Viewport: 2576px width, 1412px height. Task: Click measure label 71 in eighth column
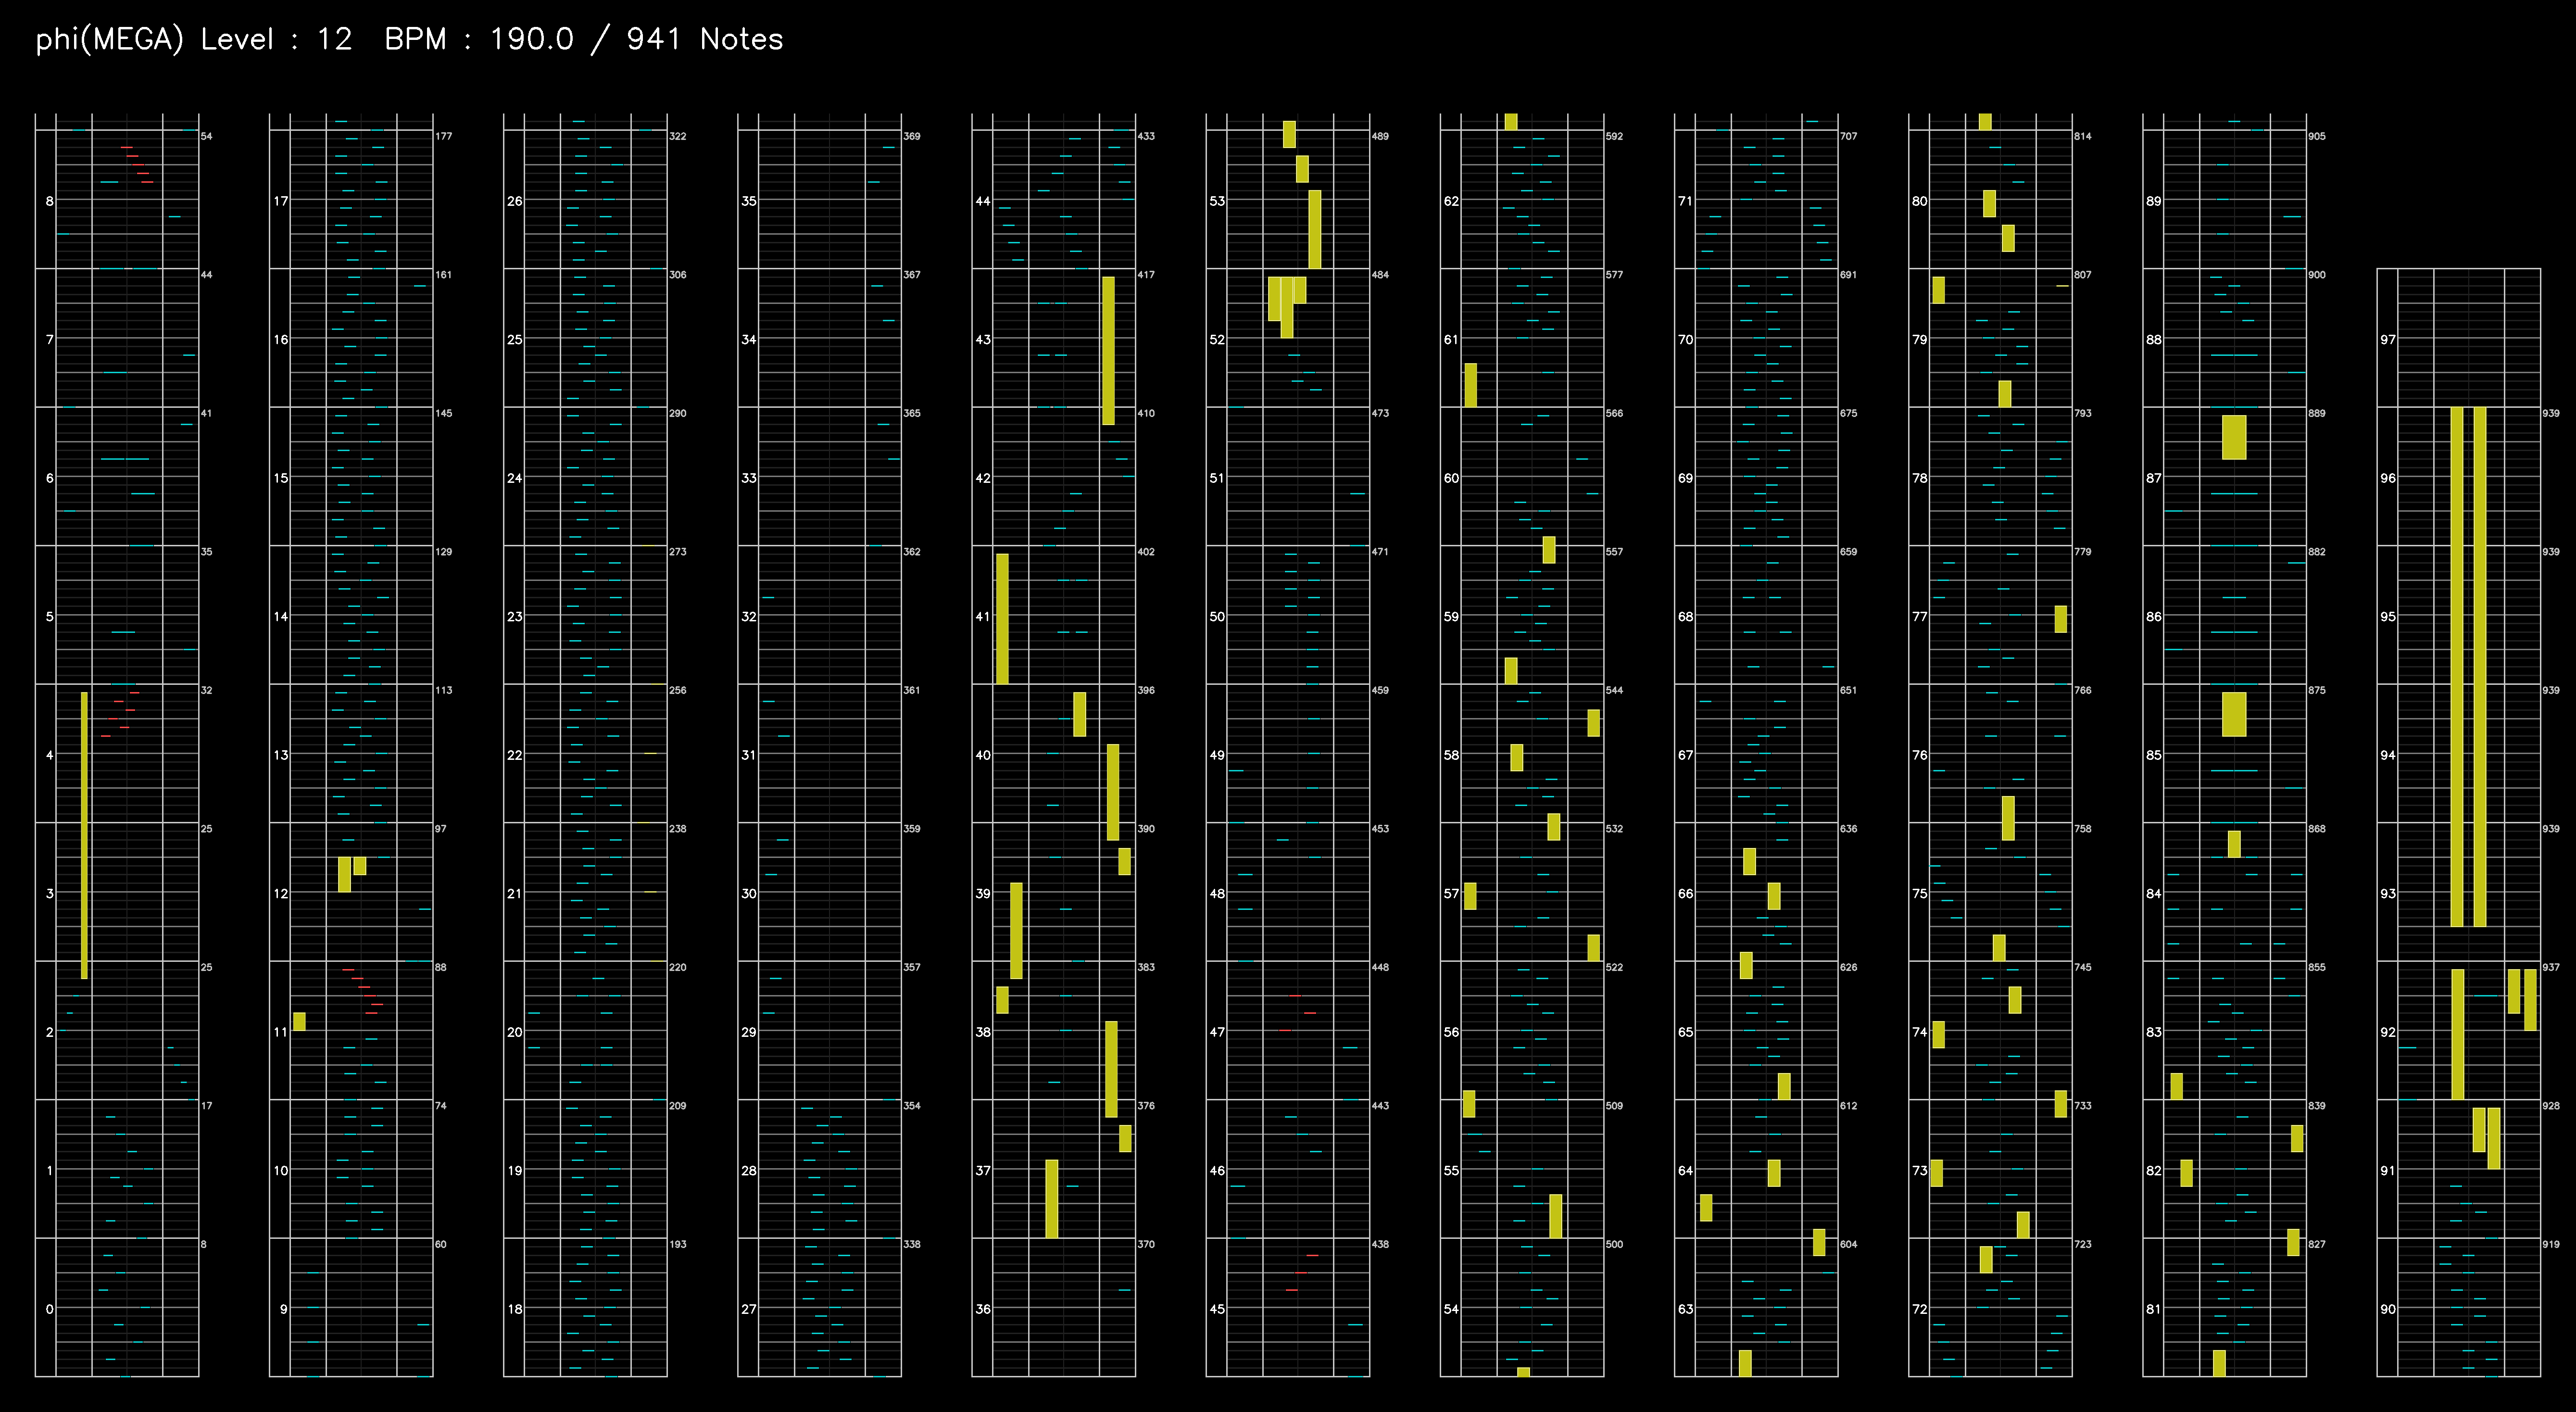coord(1685,201)
